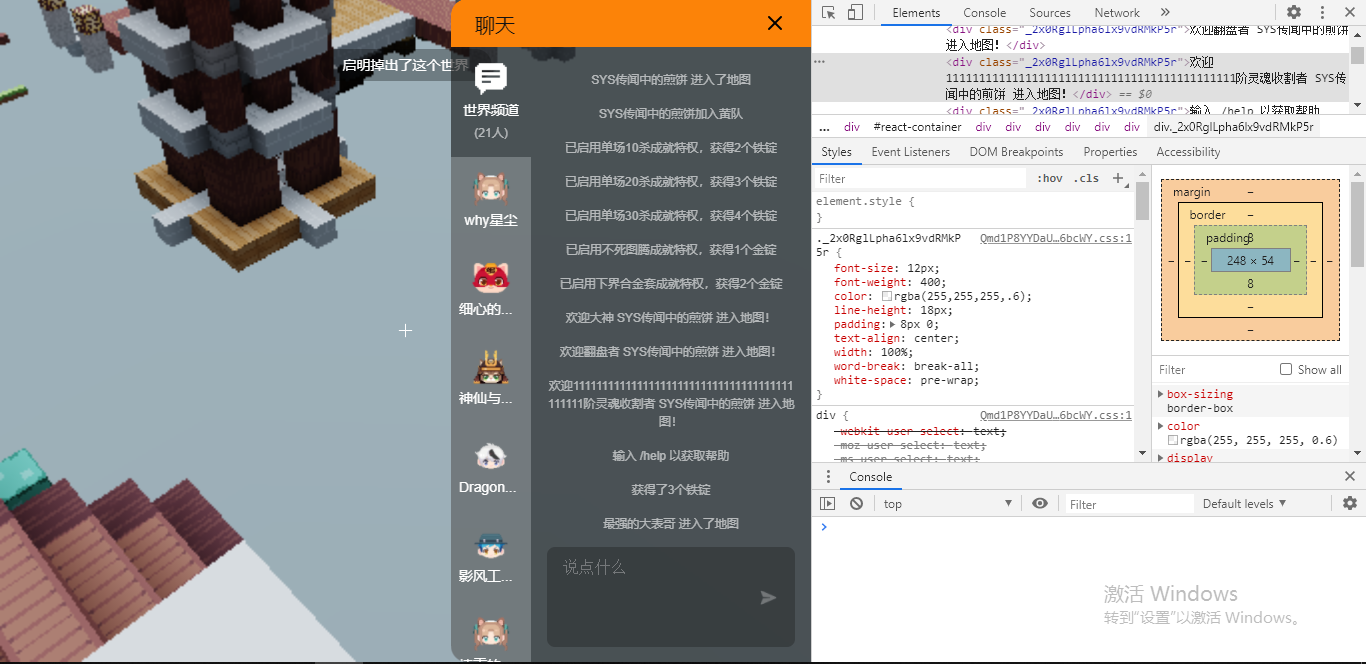
Task: Open DevTools three-dot customize menu
Action: pos(1322,12)
